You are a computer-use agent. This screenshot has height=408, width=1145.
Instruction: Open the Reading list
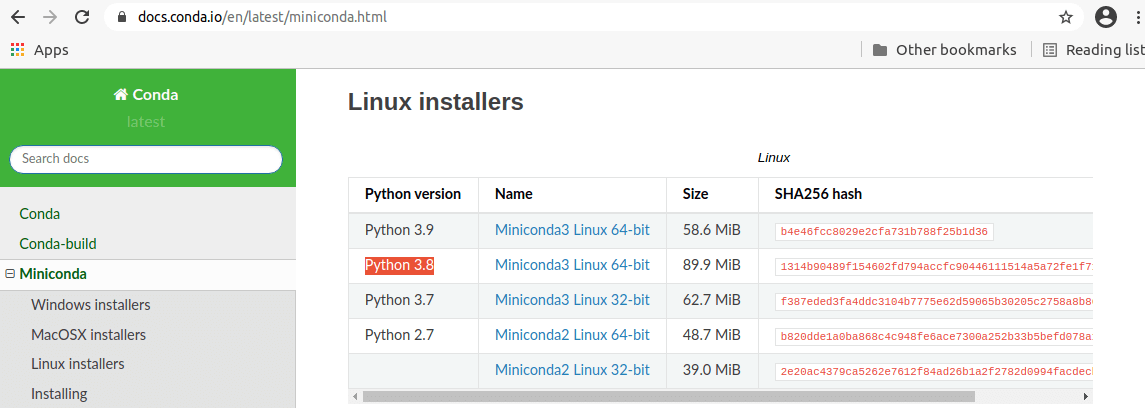point(1093,50)
